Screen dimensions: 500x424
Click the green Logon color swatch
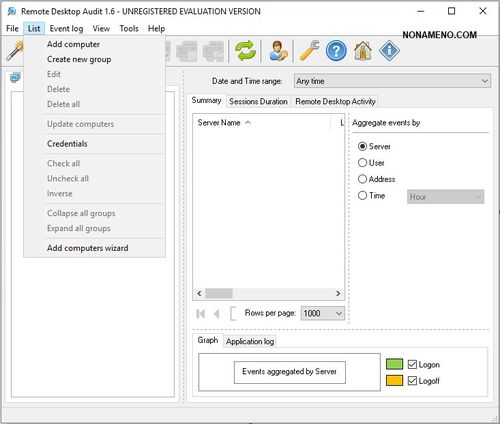[x=394, y=364]
